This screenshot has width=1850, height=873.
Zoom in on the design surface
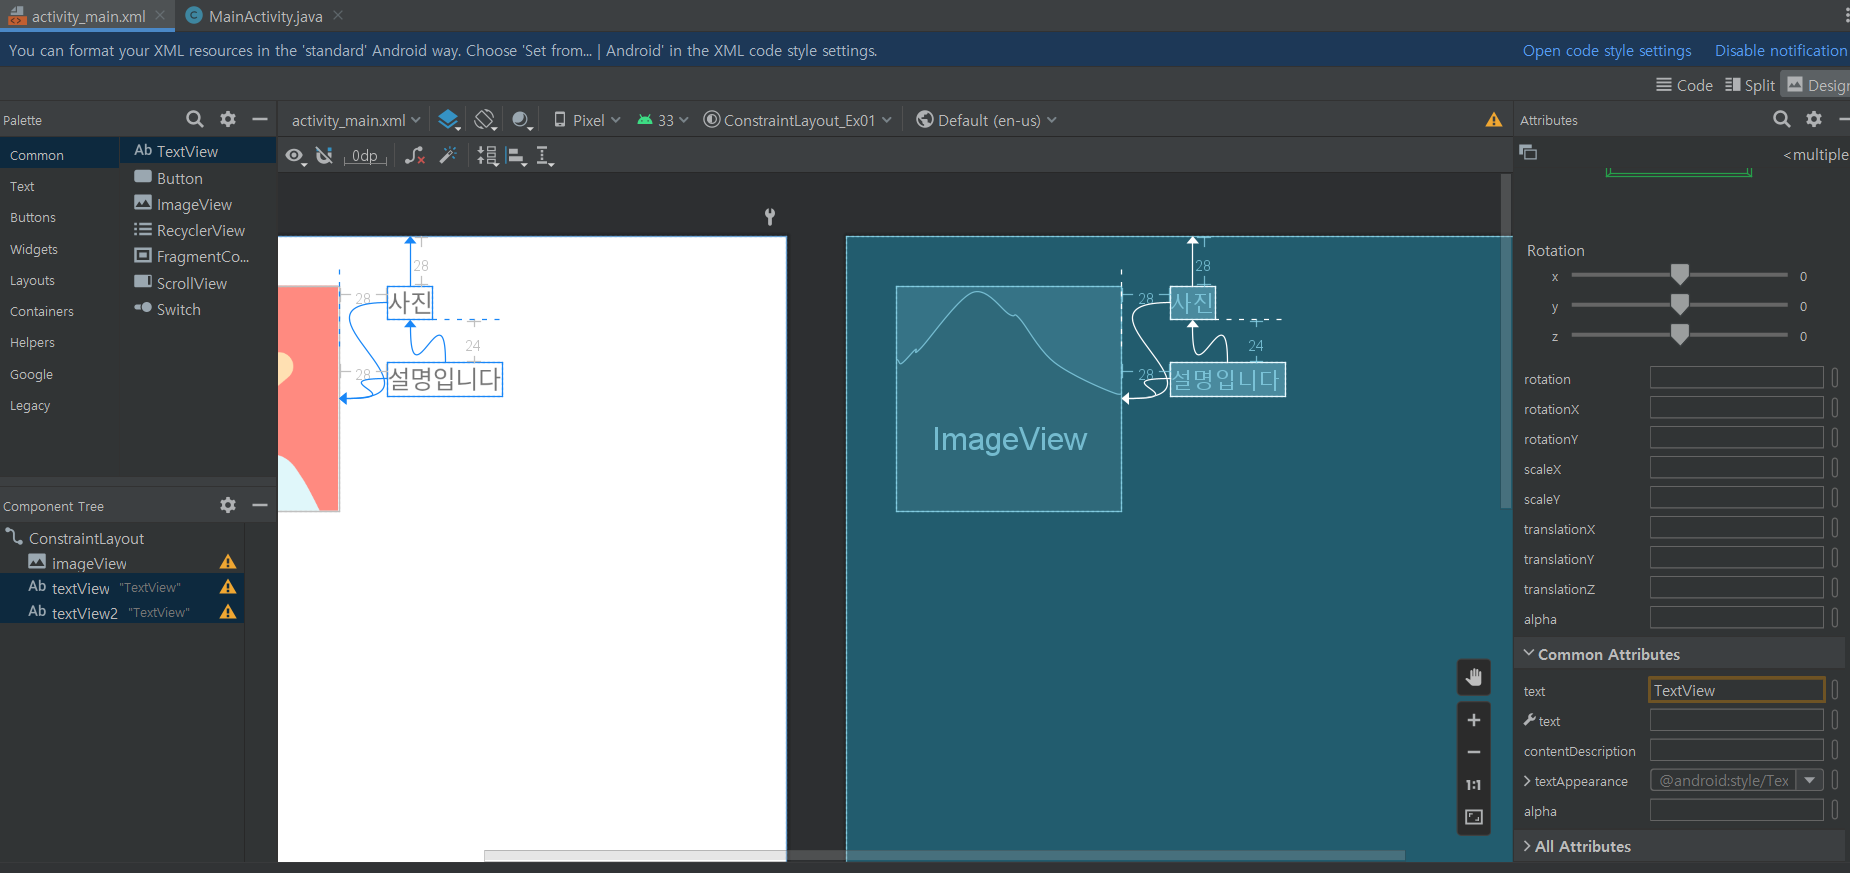[1474, 720]
